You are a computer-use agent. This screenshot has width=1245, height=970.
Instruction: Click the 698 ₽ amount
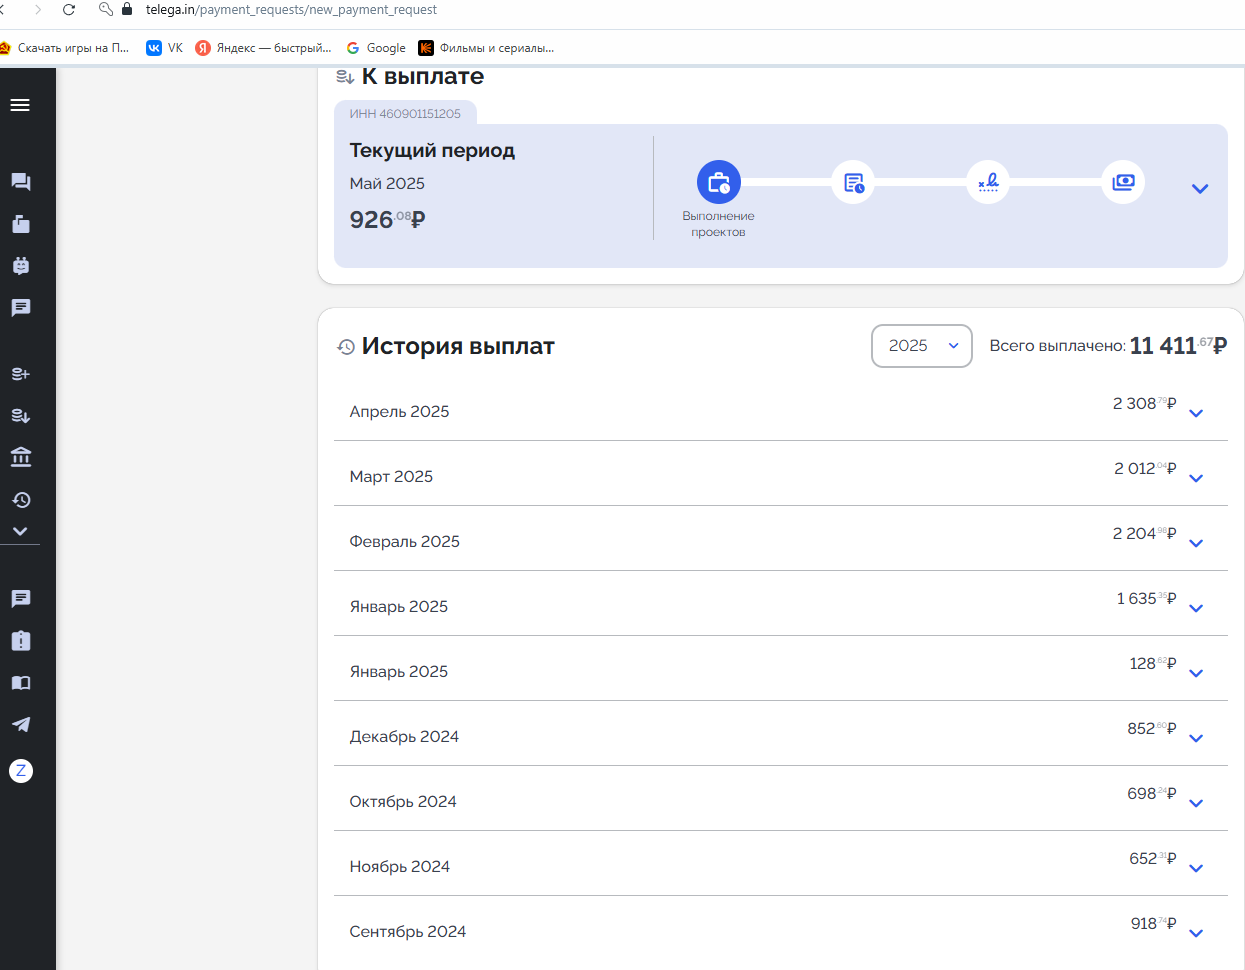pos(1152,794)
